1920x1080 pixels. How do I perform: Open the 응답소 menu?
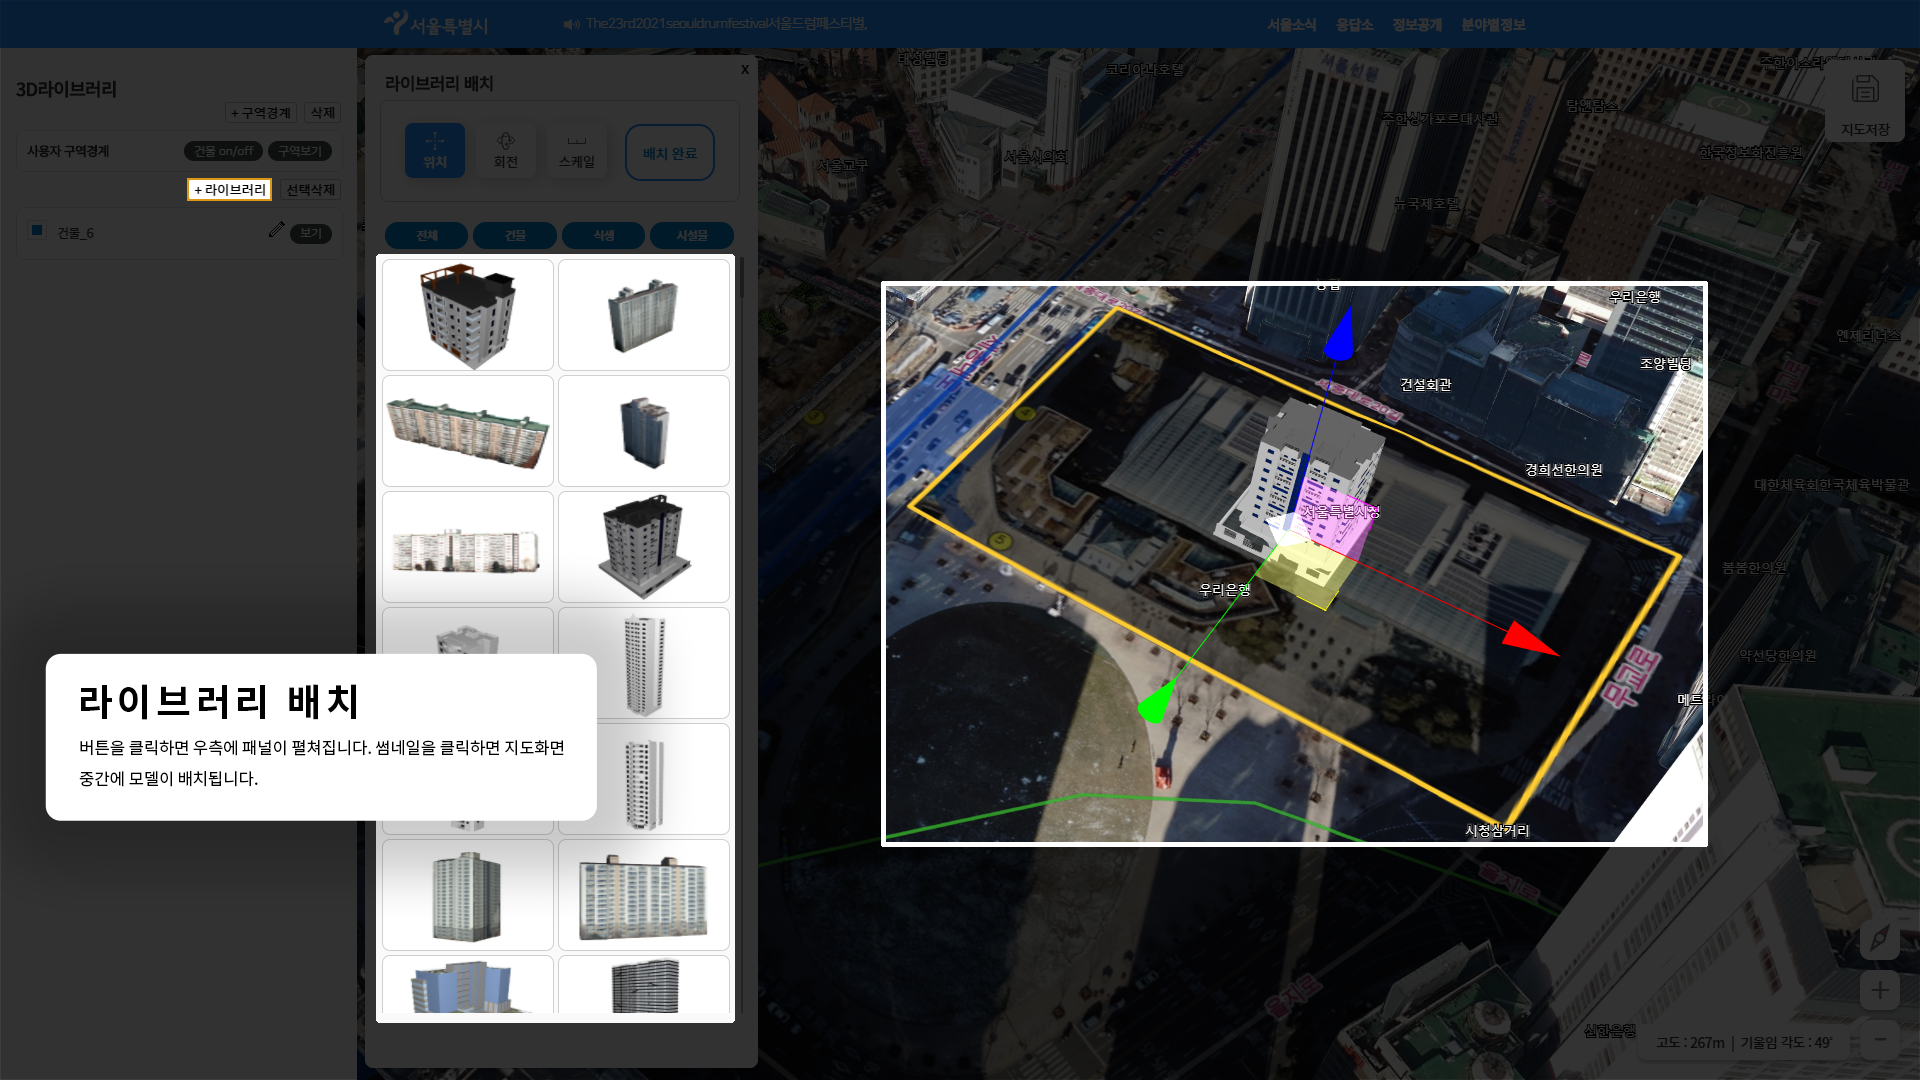pyautogui.click(x=1355, y=25)
